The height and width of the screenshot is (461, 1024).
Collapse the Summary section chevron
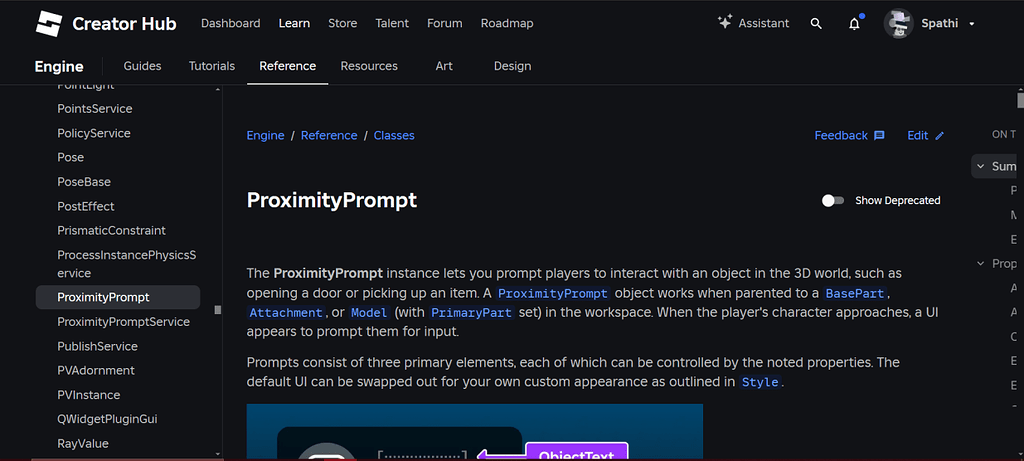pos(980,166)
